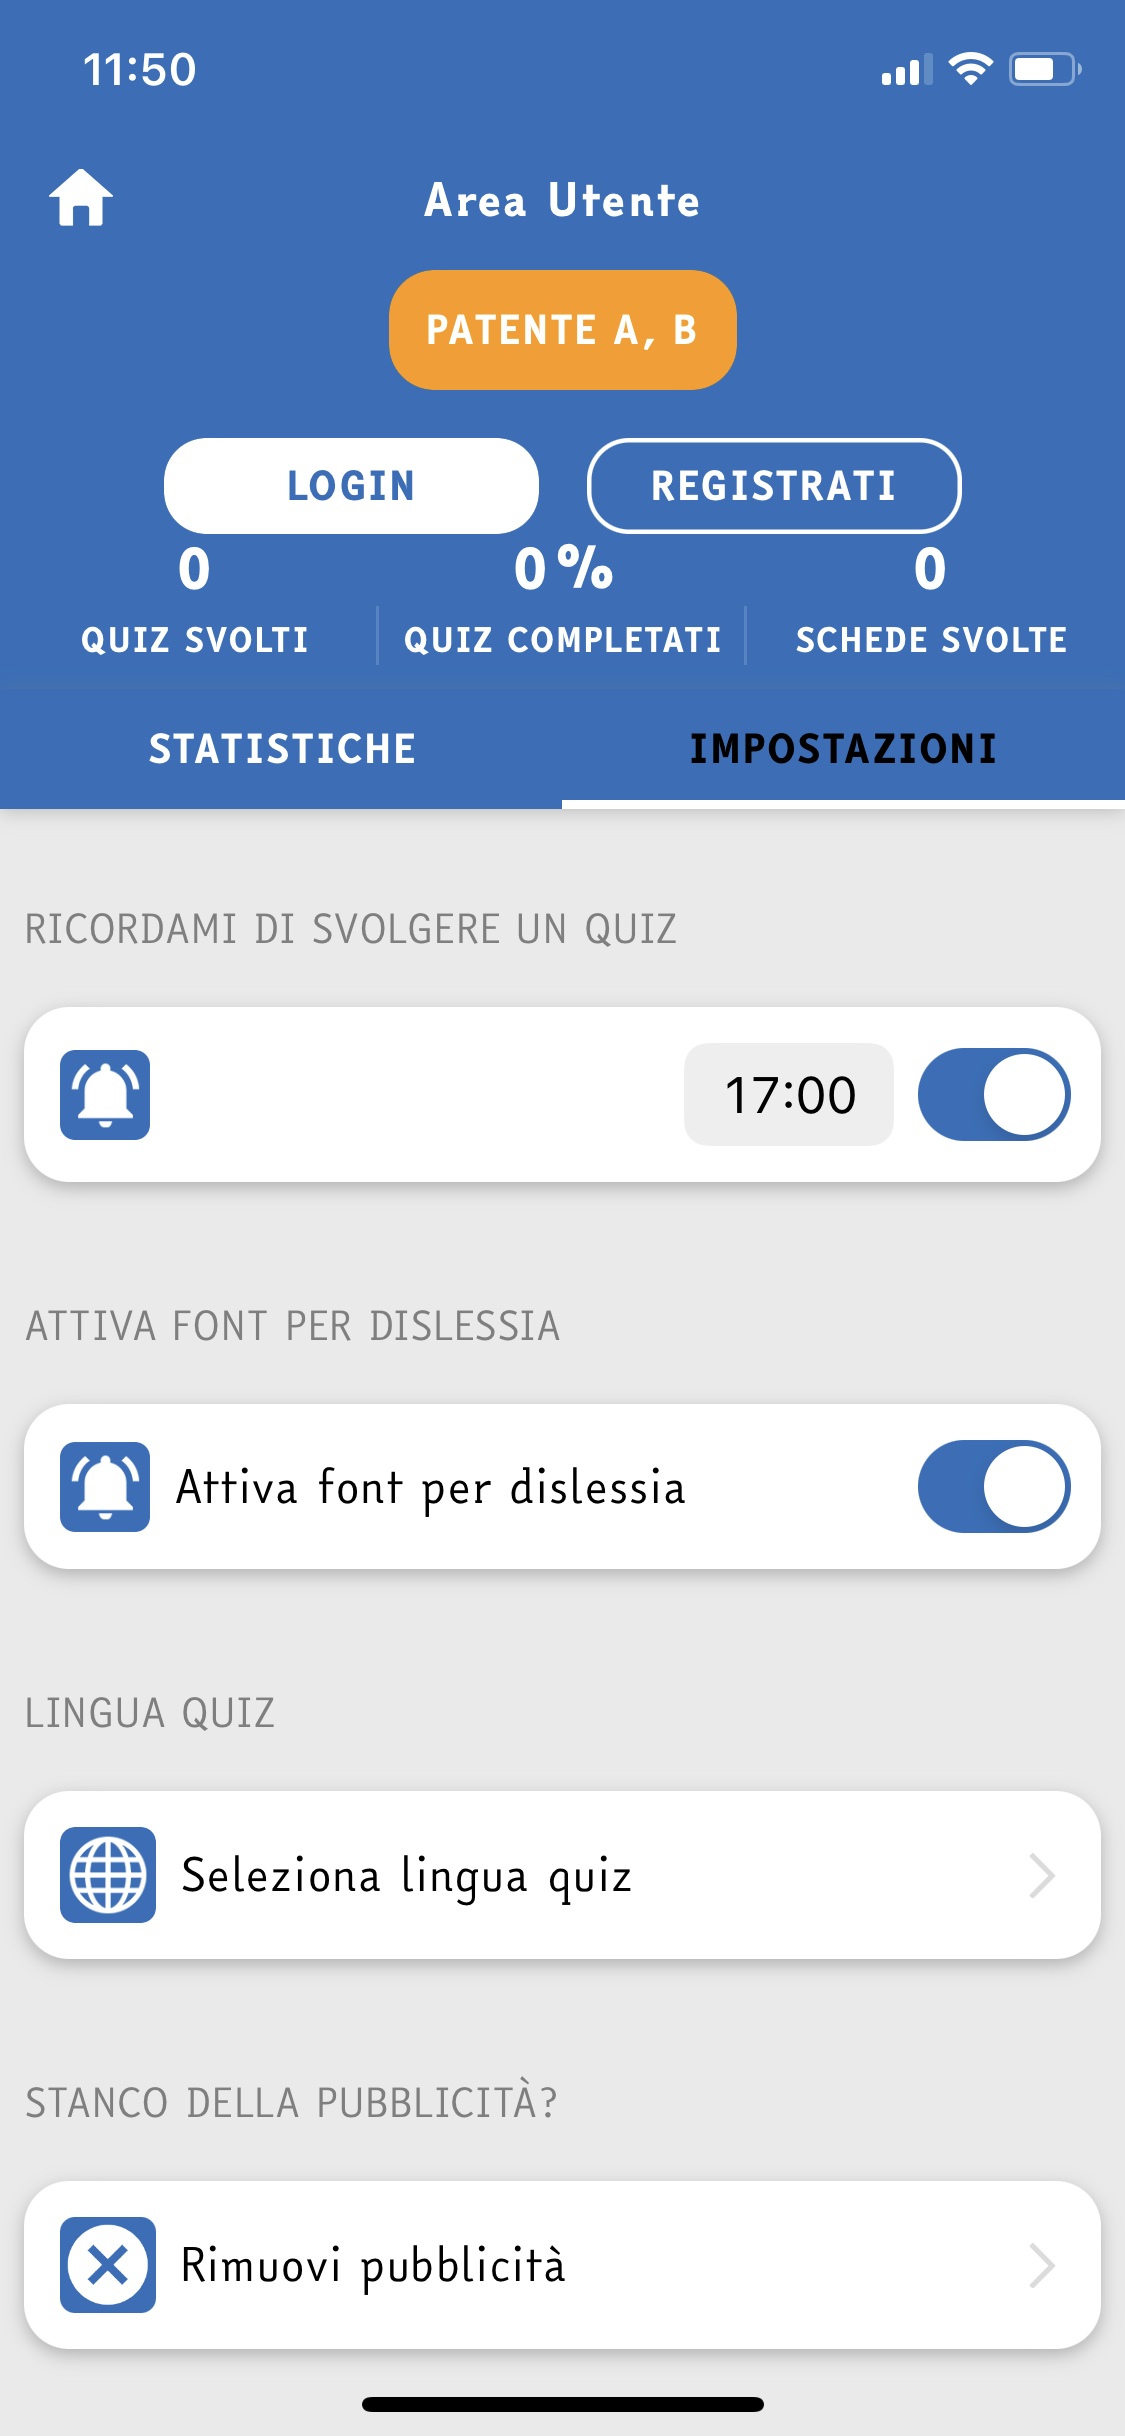The height and width of the screenshot is (2436, 1125).
Task: Open the PATENTE A, B selector
Action: click(x=562, y=330)
